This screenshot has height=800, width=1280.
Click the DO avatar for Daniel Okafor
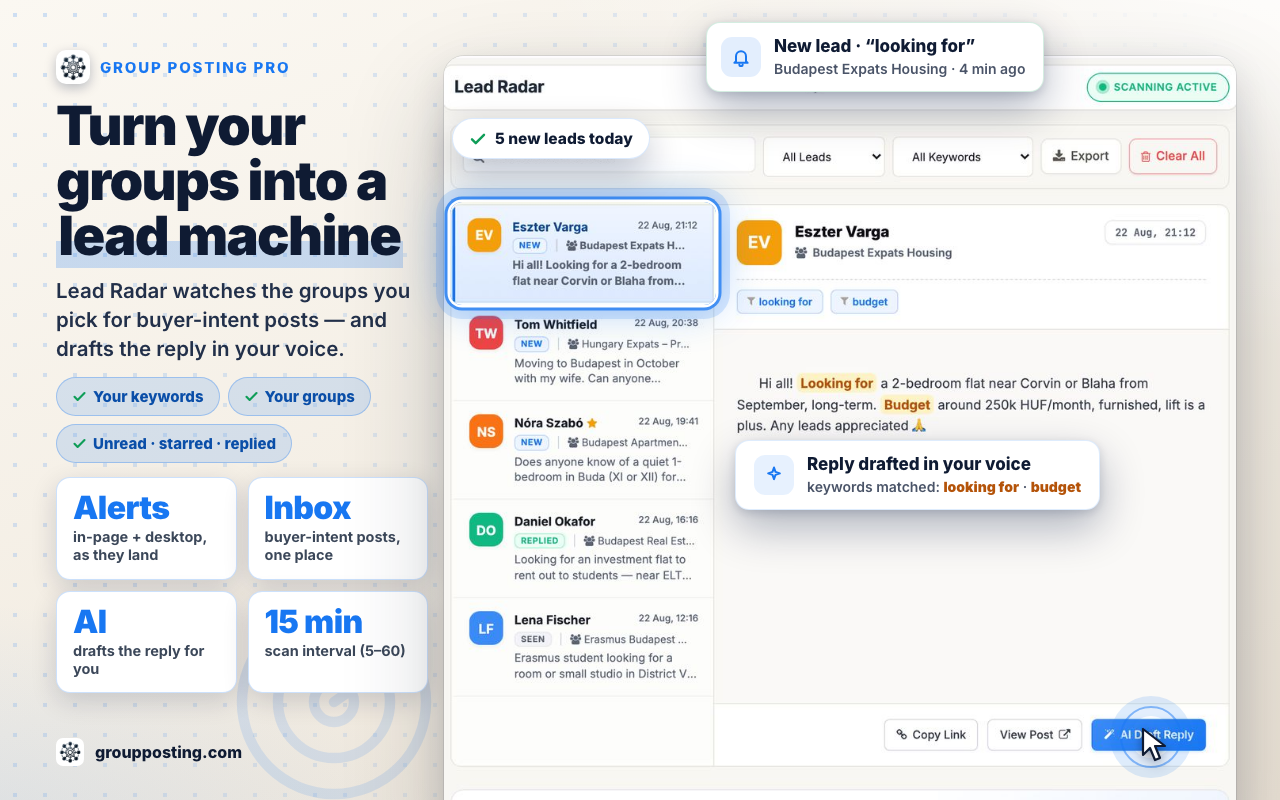pyautogui.click(x=486, y=530)
